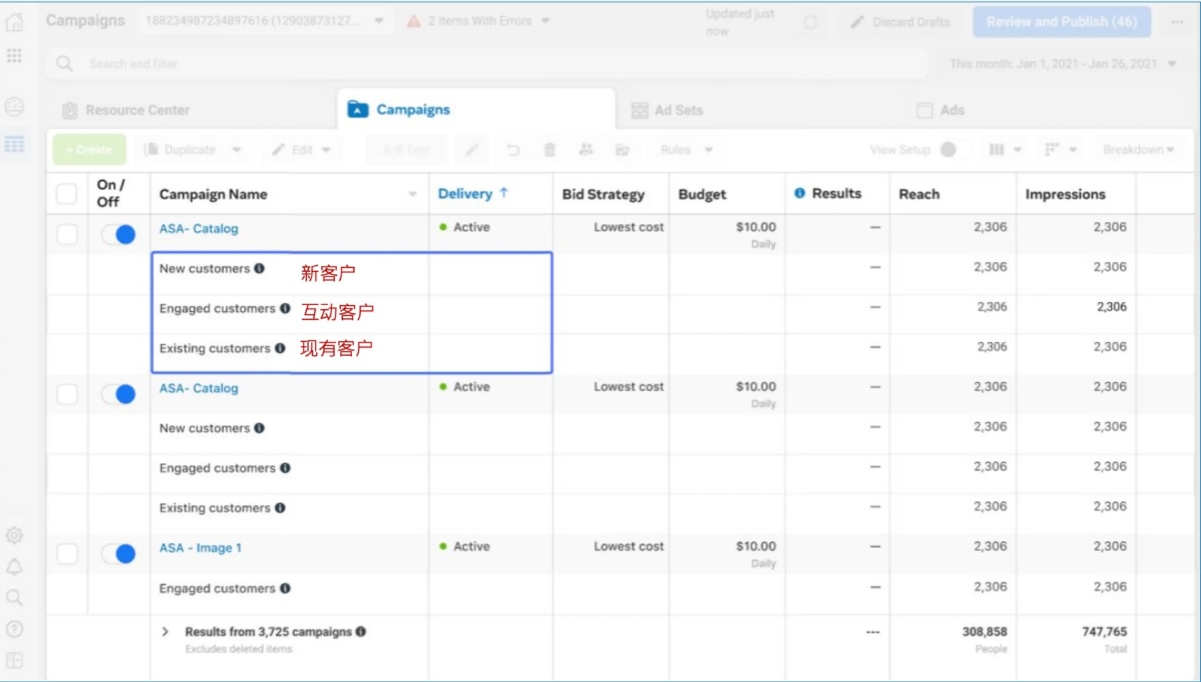The width and height of the screenshot is (1201, 682).
Task: Open notifications bell in sidebar
Action: 14,567
